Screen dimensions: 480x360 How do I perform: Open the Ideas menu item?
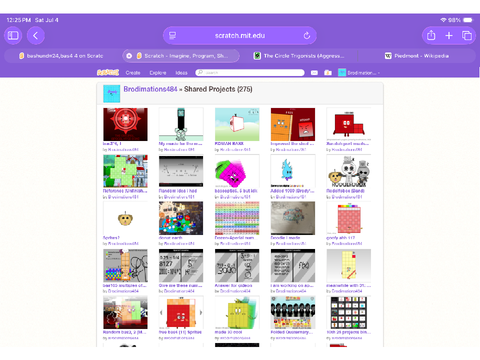click(181, 73)
